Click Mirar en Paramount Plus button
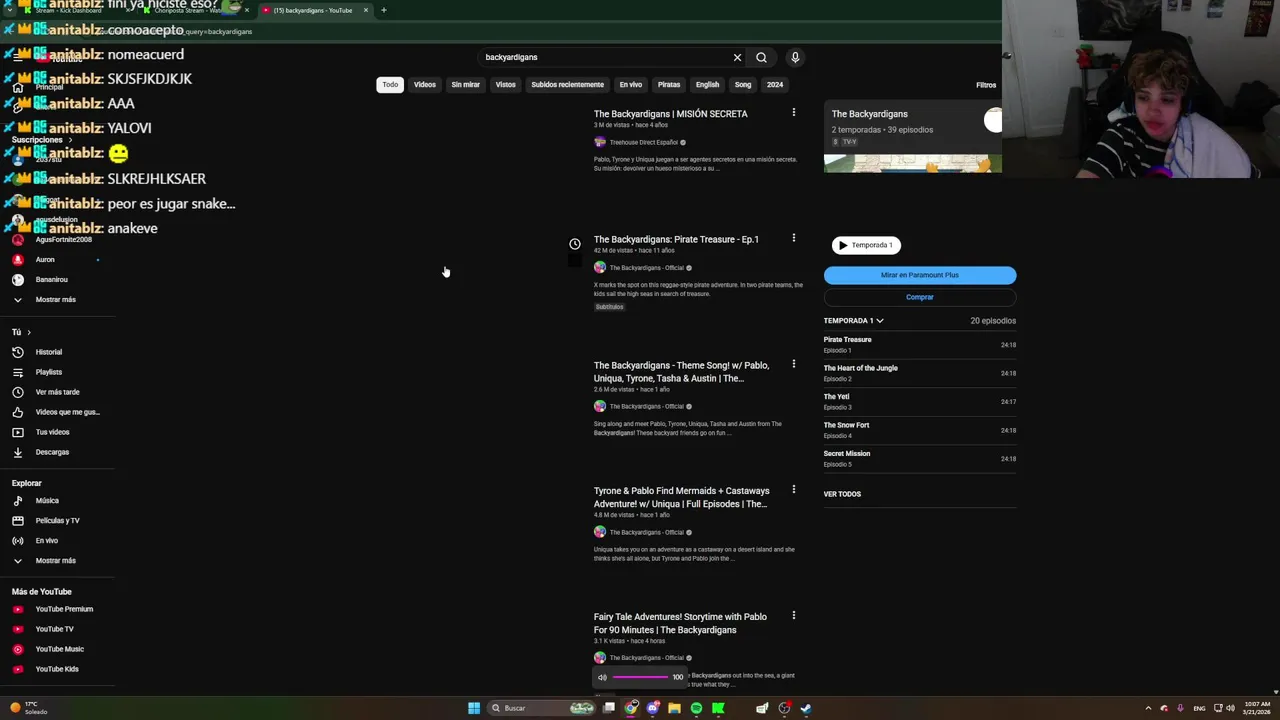Screen dimensions: 1280x720 click(920, 275)
